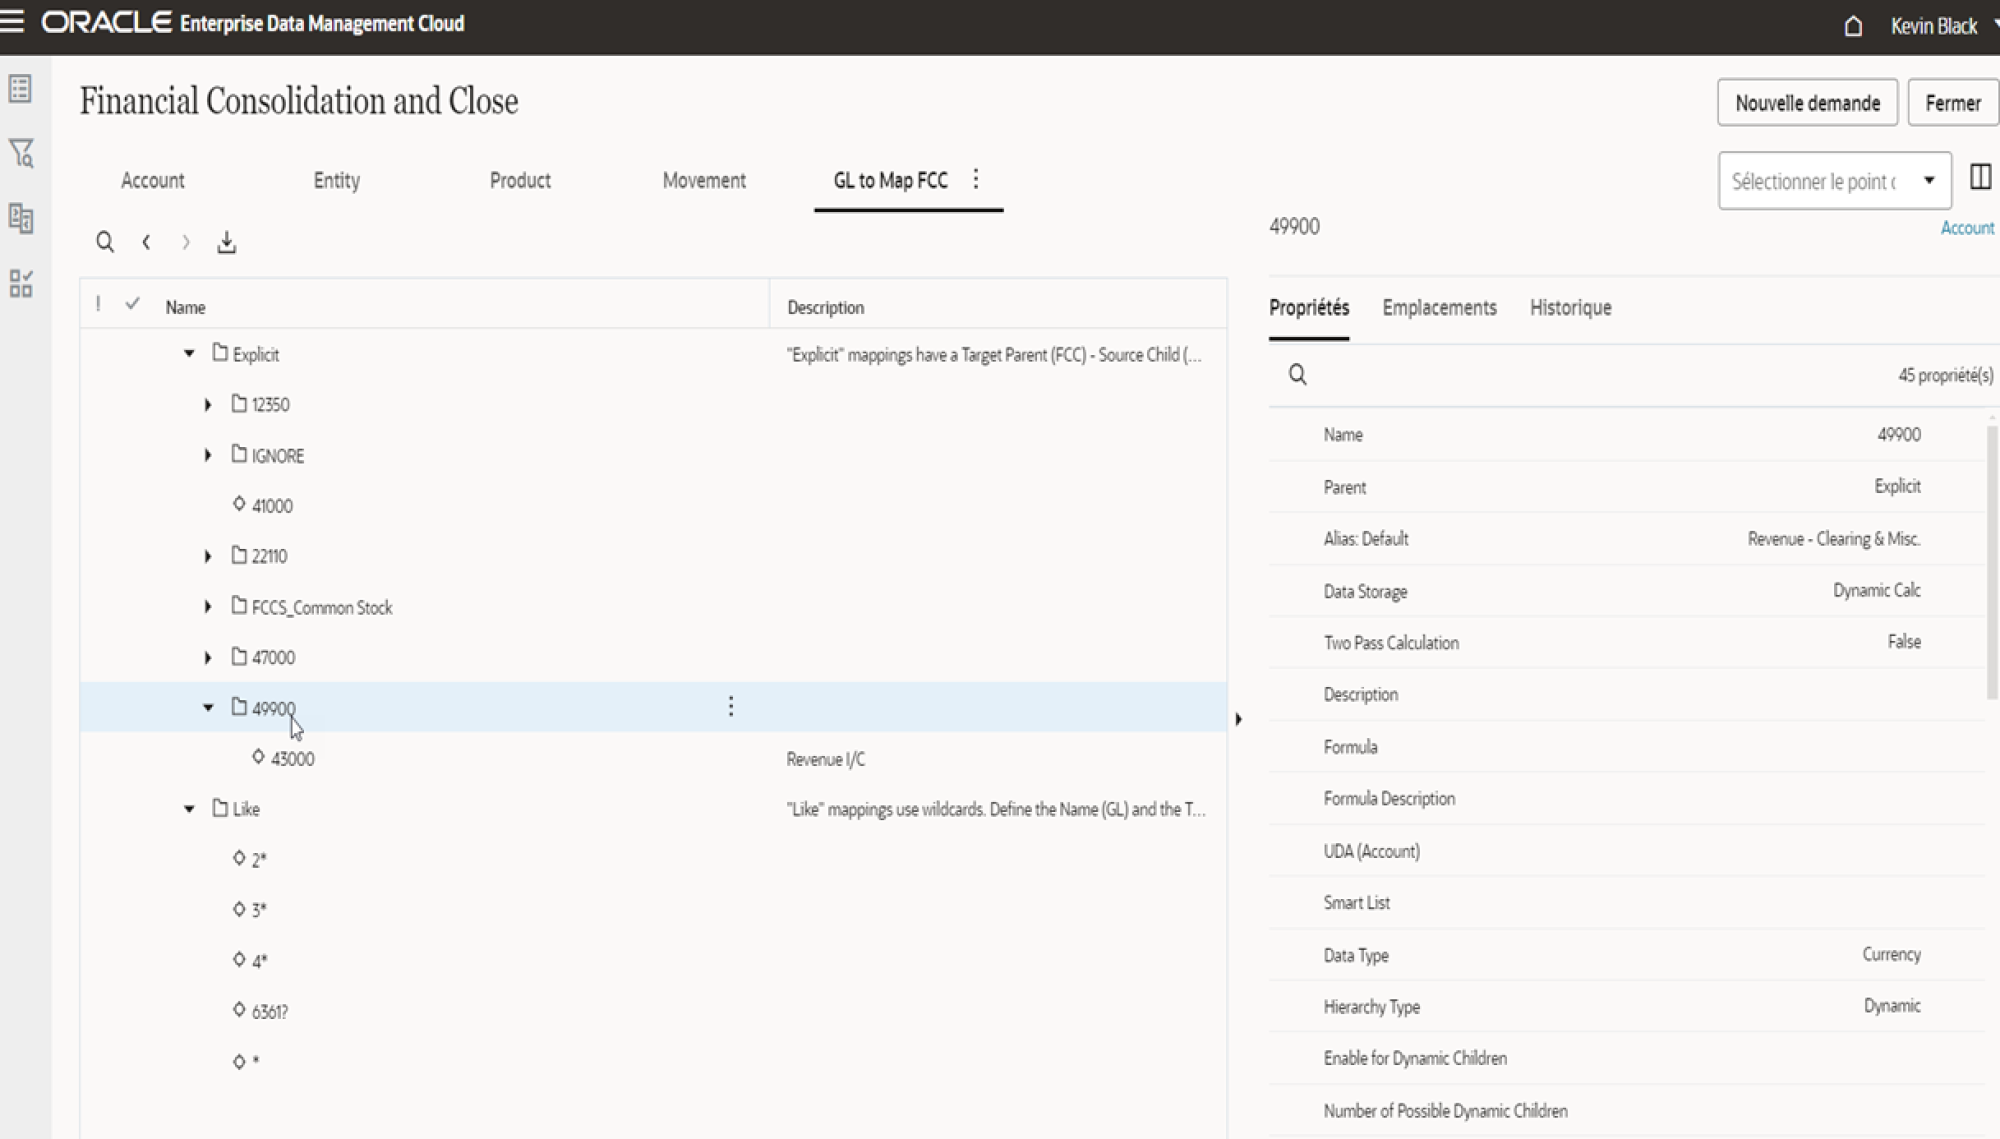Click the Two Pass Calculation False value

click(1904, 641)
